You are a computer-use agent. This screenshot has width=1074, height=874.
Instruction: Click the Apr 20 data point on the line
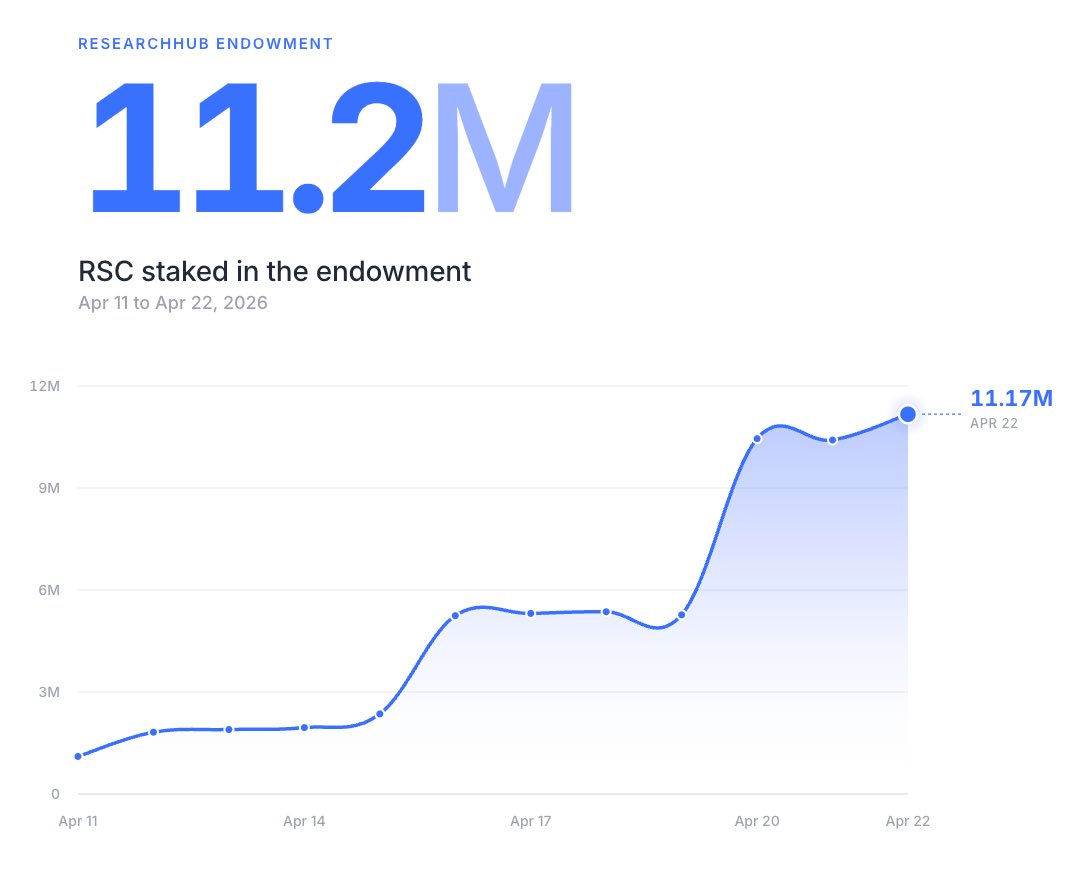757,439
